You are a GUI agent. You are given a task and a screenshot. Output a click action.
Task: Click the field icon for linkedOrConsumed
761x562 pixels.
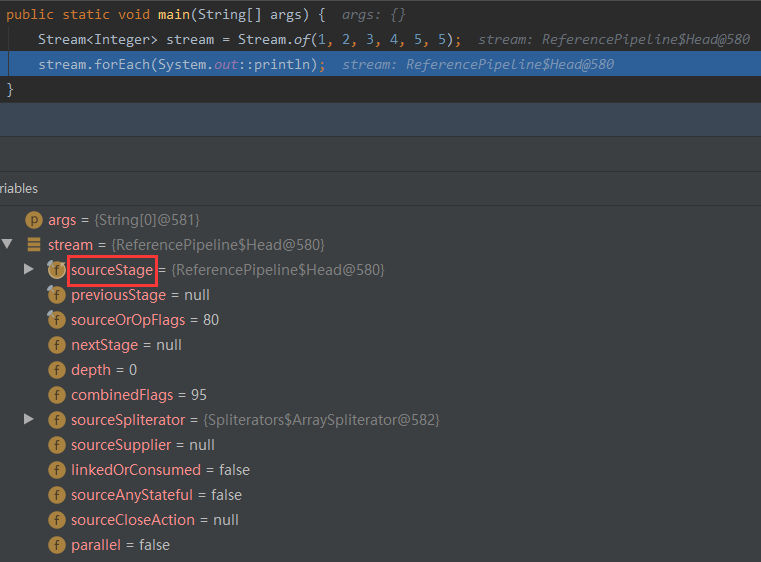pos(57,470)
